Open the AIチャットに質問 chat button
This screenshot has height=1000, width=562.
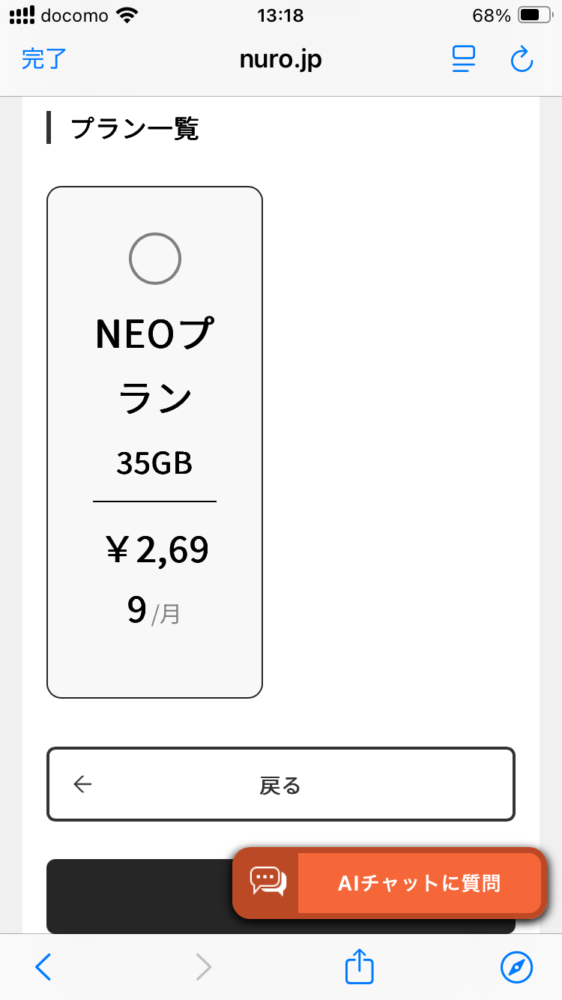click(390, 883)
